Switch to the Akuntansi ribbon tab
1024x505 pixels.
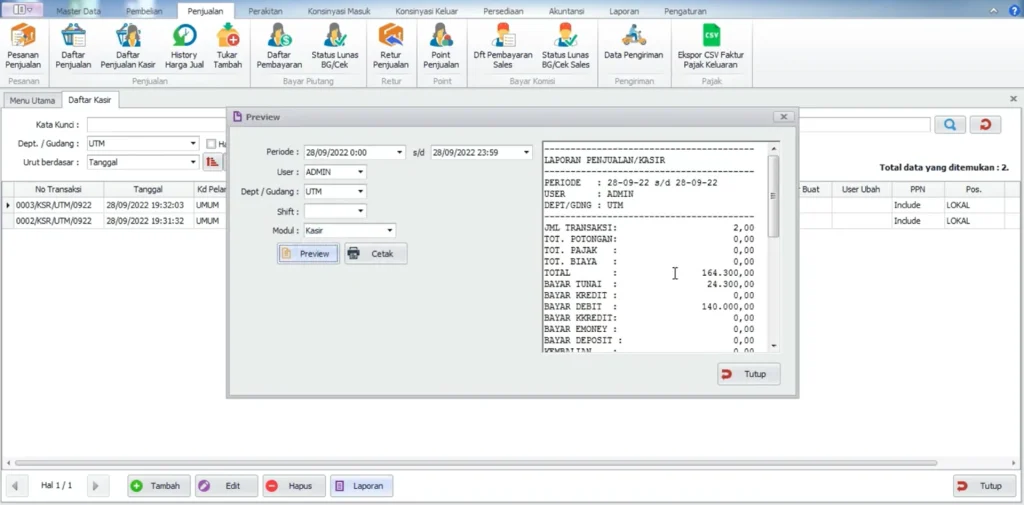567,10
